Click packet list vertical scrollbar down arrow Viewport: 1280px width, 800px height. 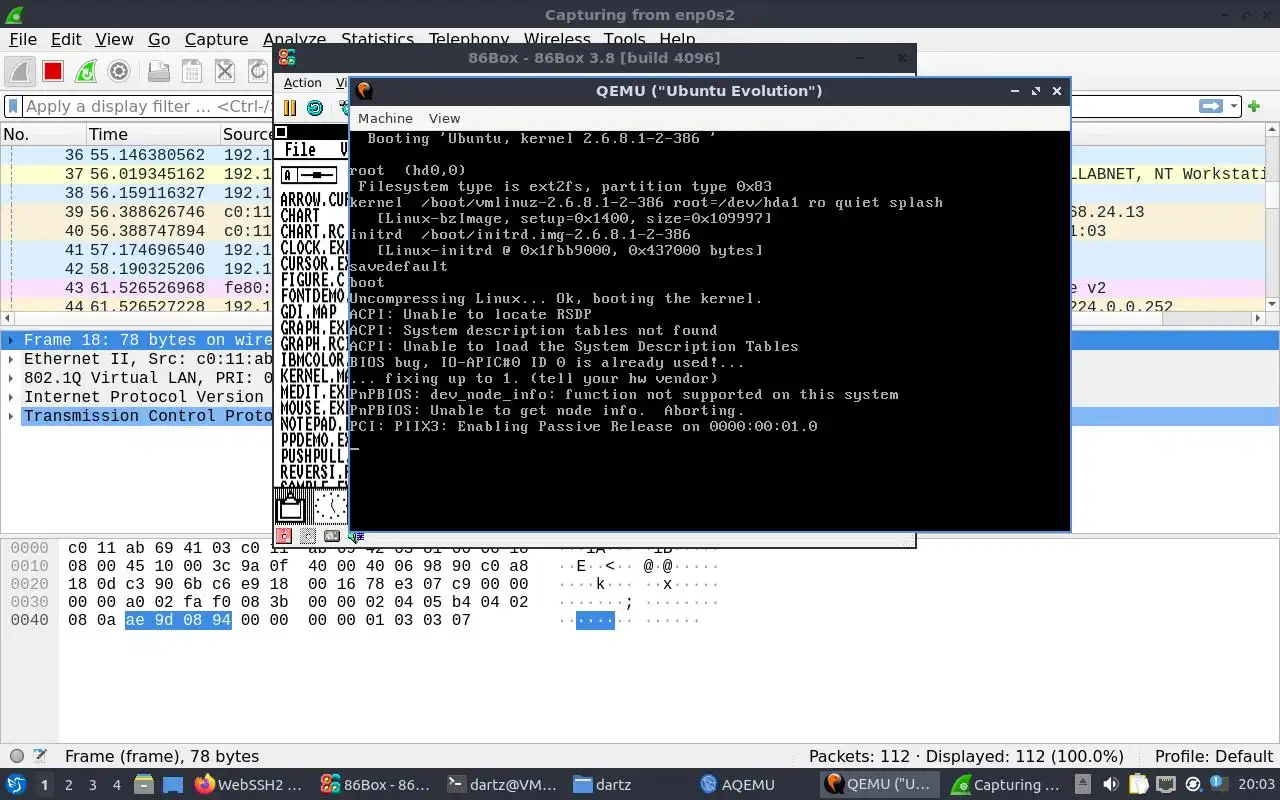point(1272,304)
